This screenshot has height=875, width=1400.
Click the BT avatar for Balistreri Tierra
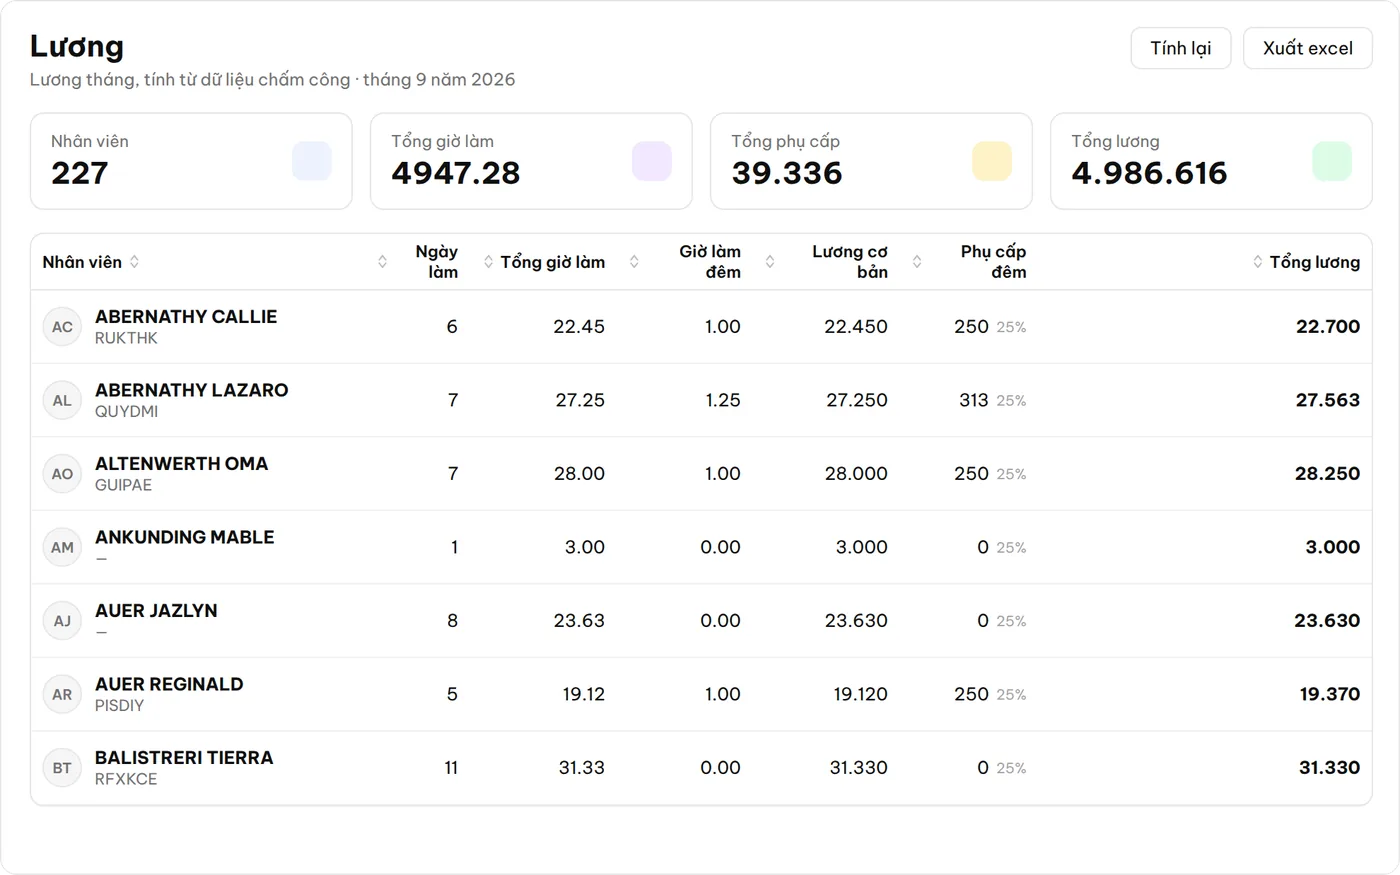click(62, 768)
